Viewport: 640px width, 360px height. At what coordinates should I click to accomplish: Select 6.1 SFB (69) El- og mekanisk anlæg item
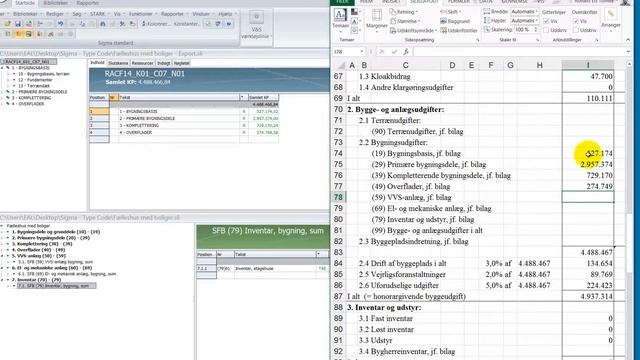[67, 273]
